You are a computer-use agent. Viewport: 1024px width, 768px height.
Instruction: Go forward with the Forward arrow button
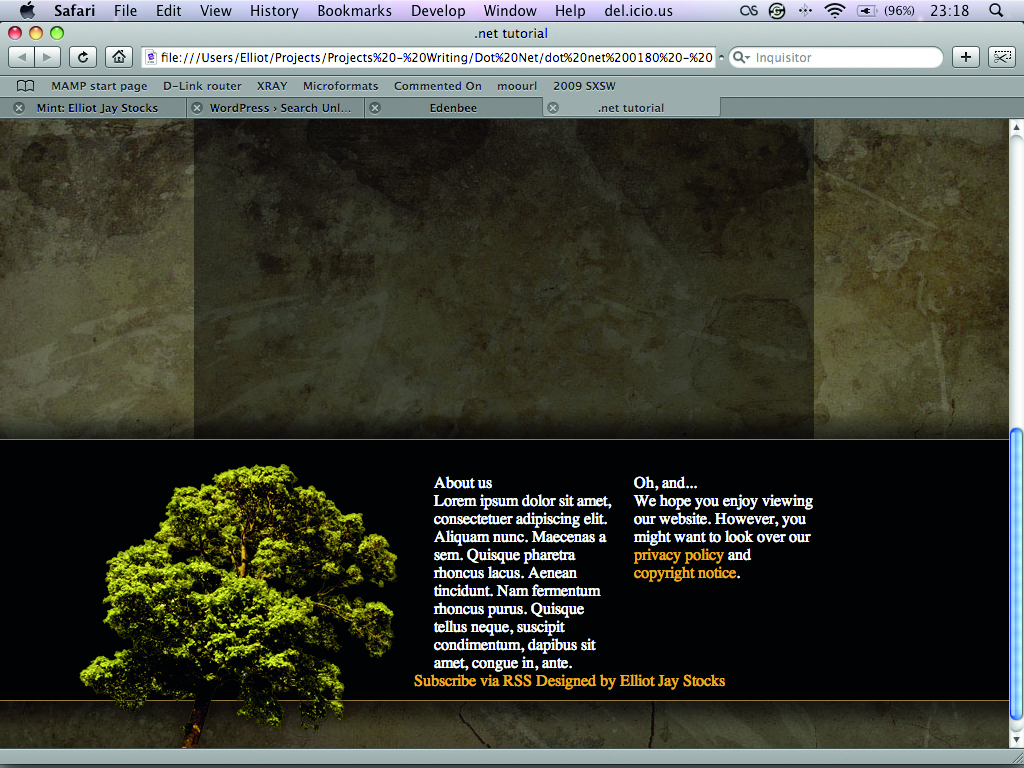pos(48,57)
